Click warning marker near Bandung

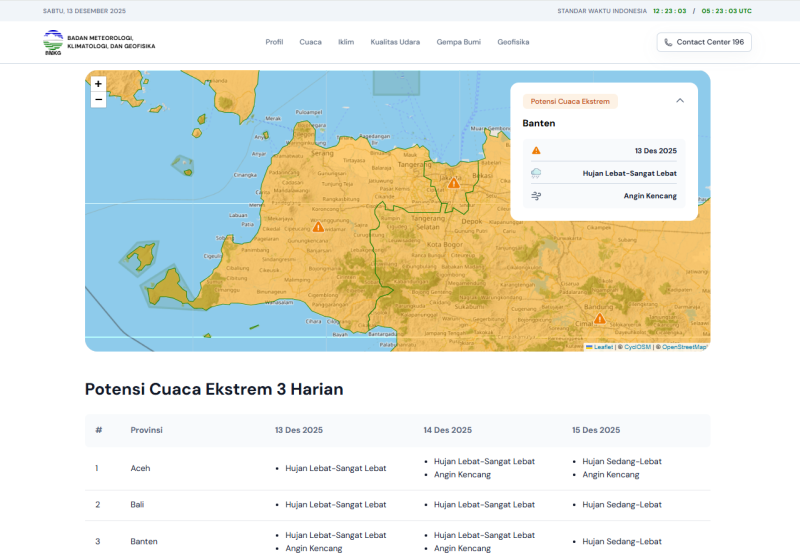[x=599, y=319]
